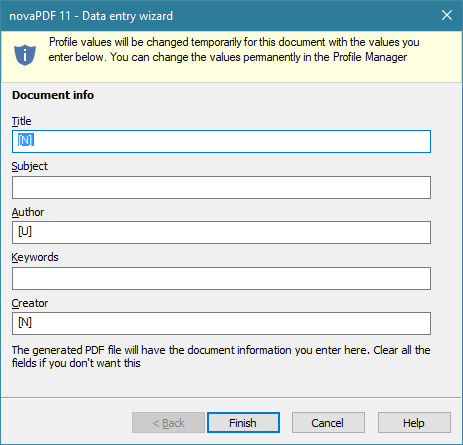Click the 'Profile values will be changed' notice
The width and height of the screenshot is (463, 445).
click(x=234, y=50)
